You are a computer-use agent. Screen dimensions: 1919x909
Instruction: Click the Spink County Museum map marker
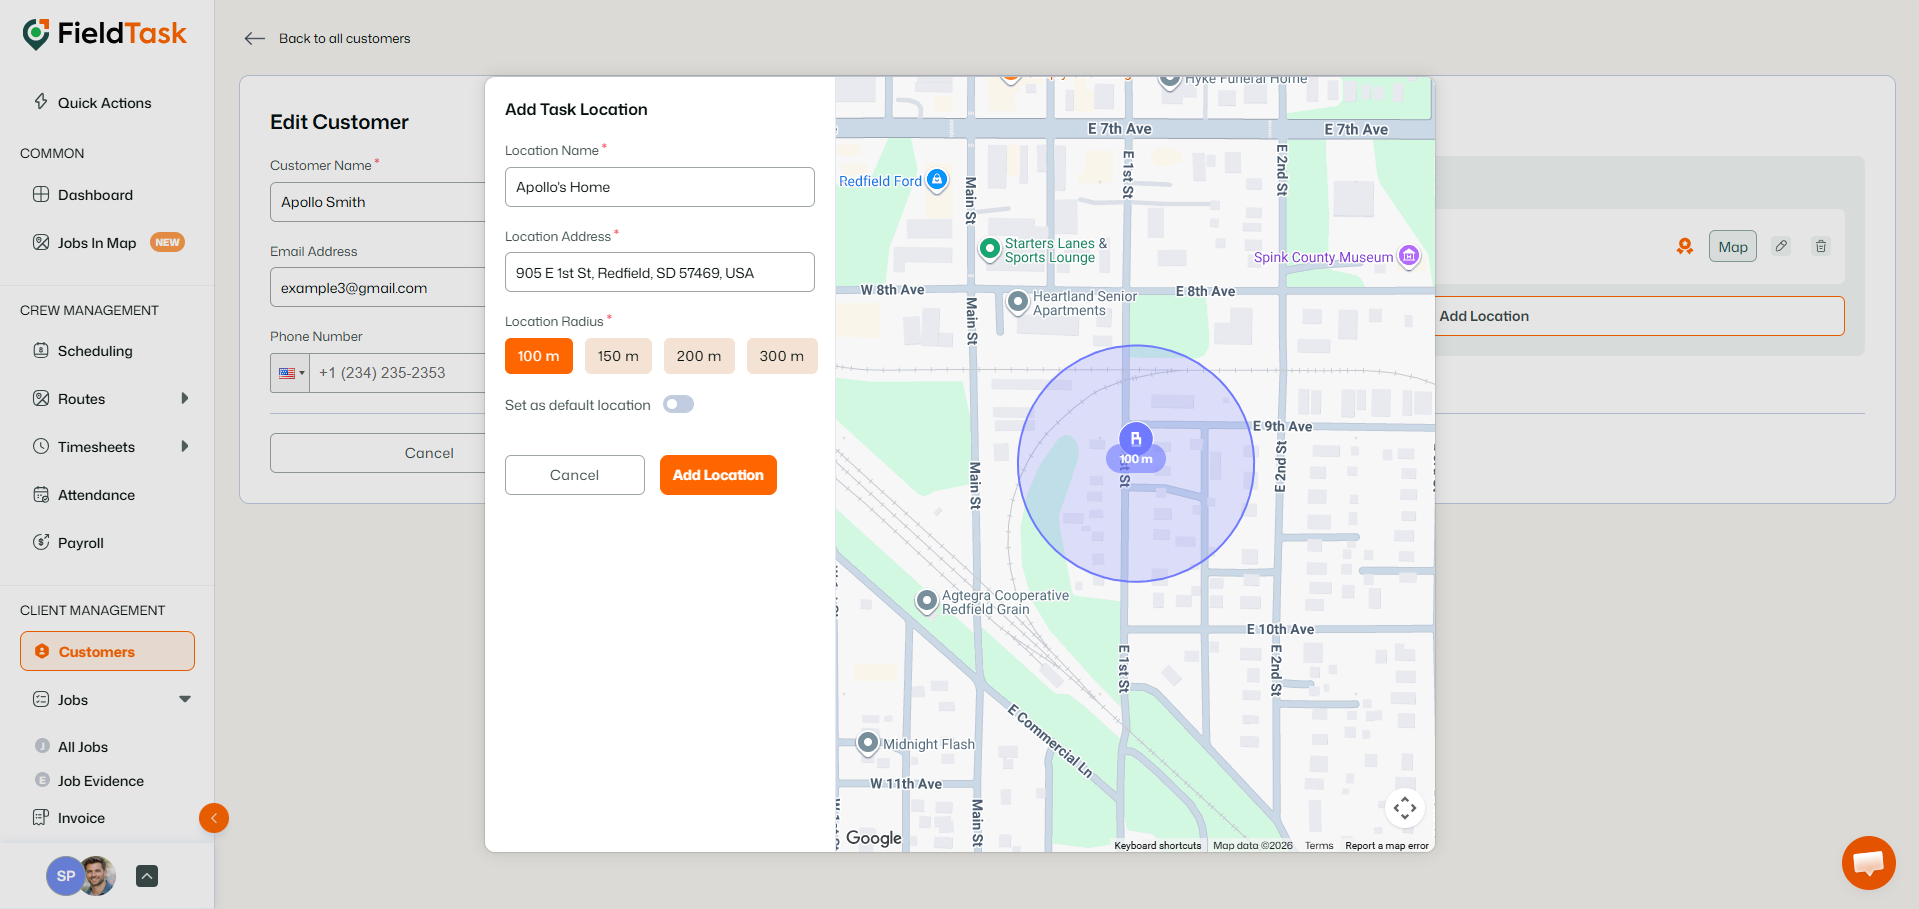(1409, 257)
